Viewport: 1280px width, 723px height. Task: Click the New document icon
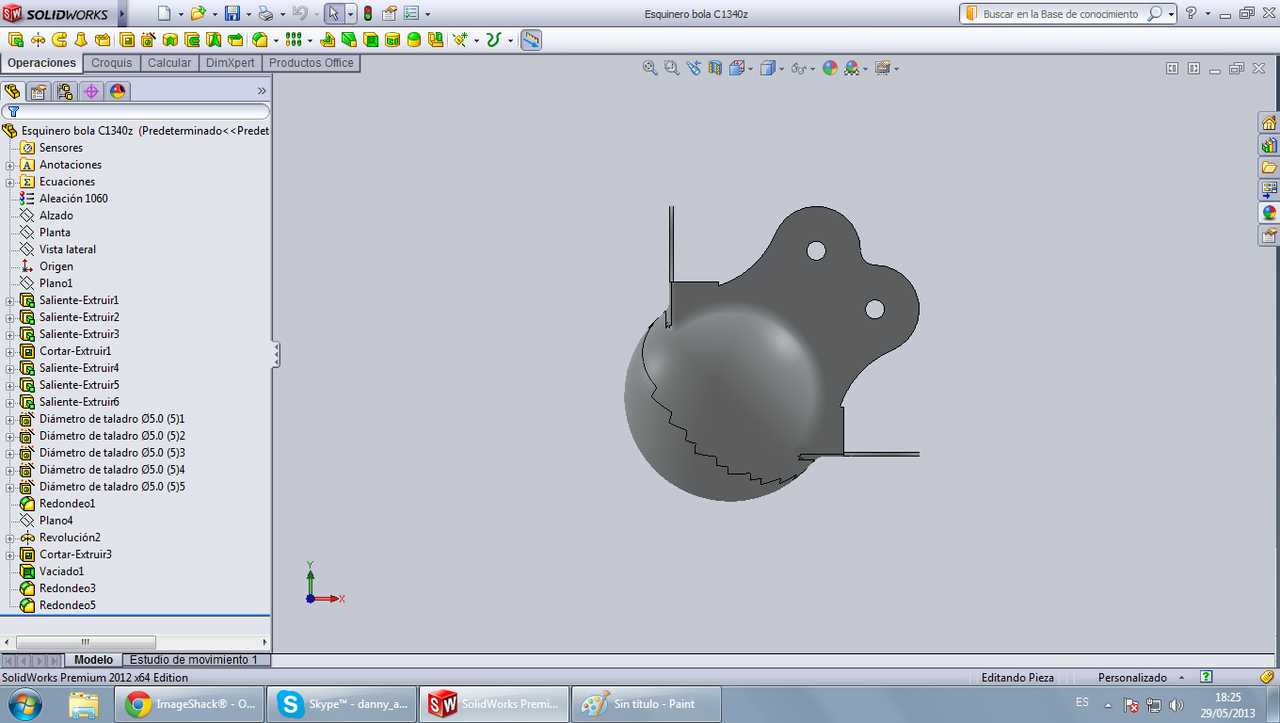point(165,14)
